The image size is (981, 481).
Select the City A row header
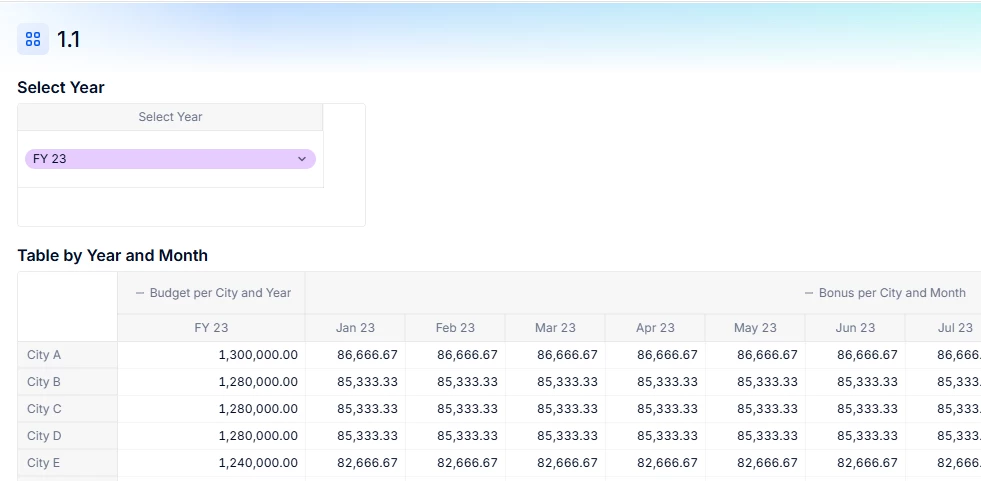coord(44,355)
